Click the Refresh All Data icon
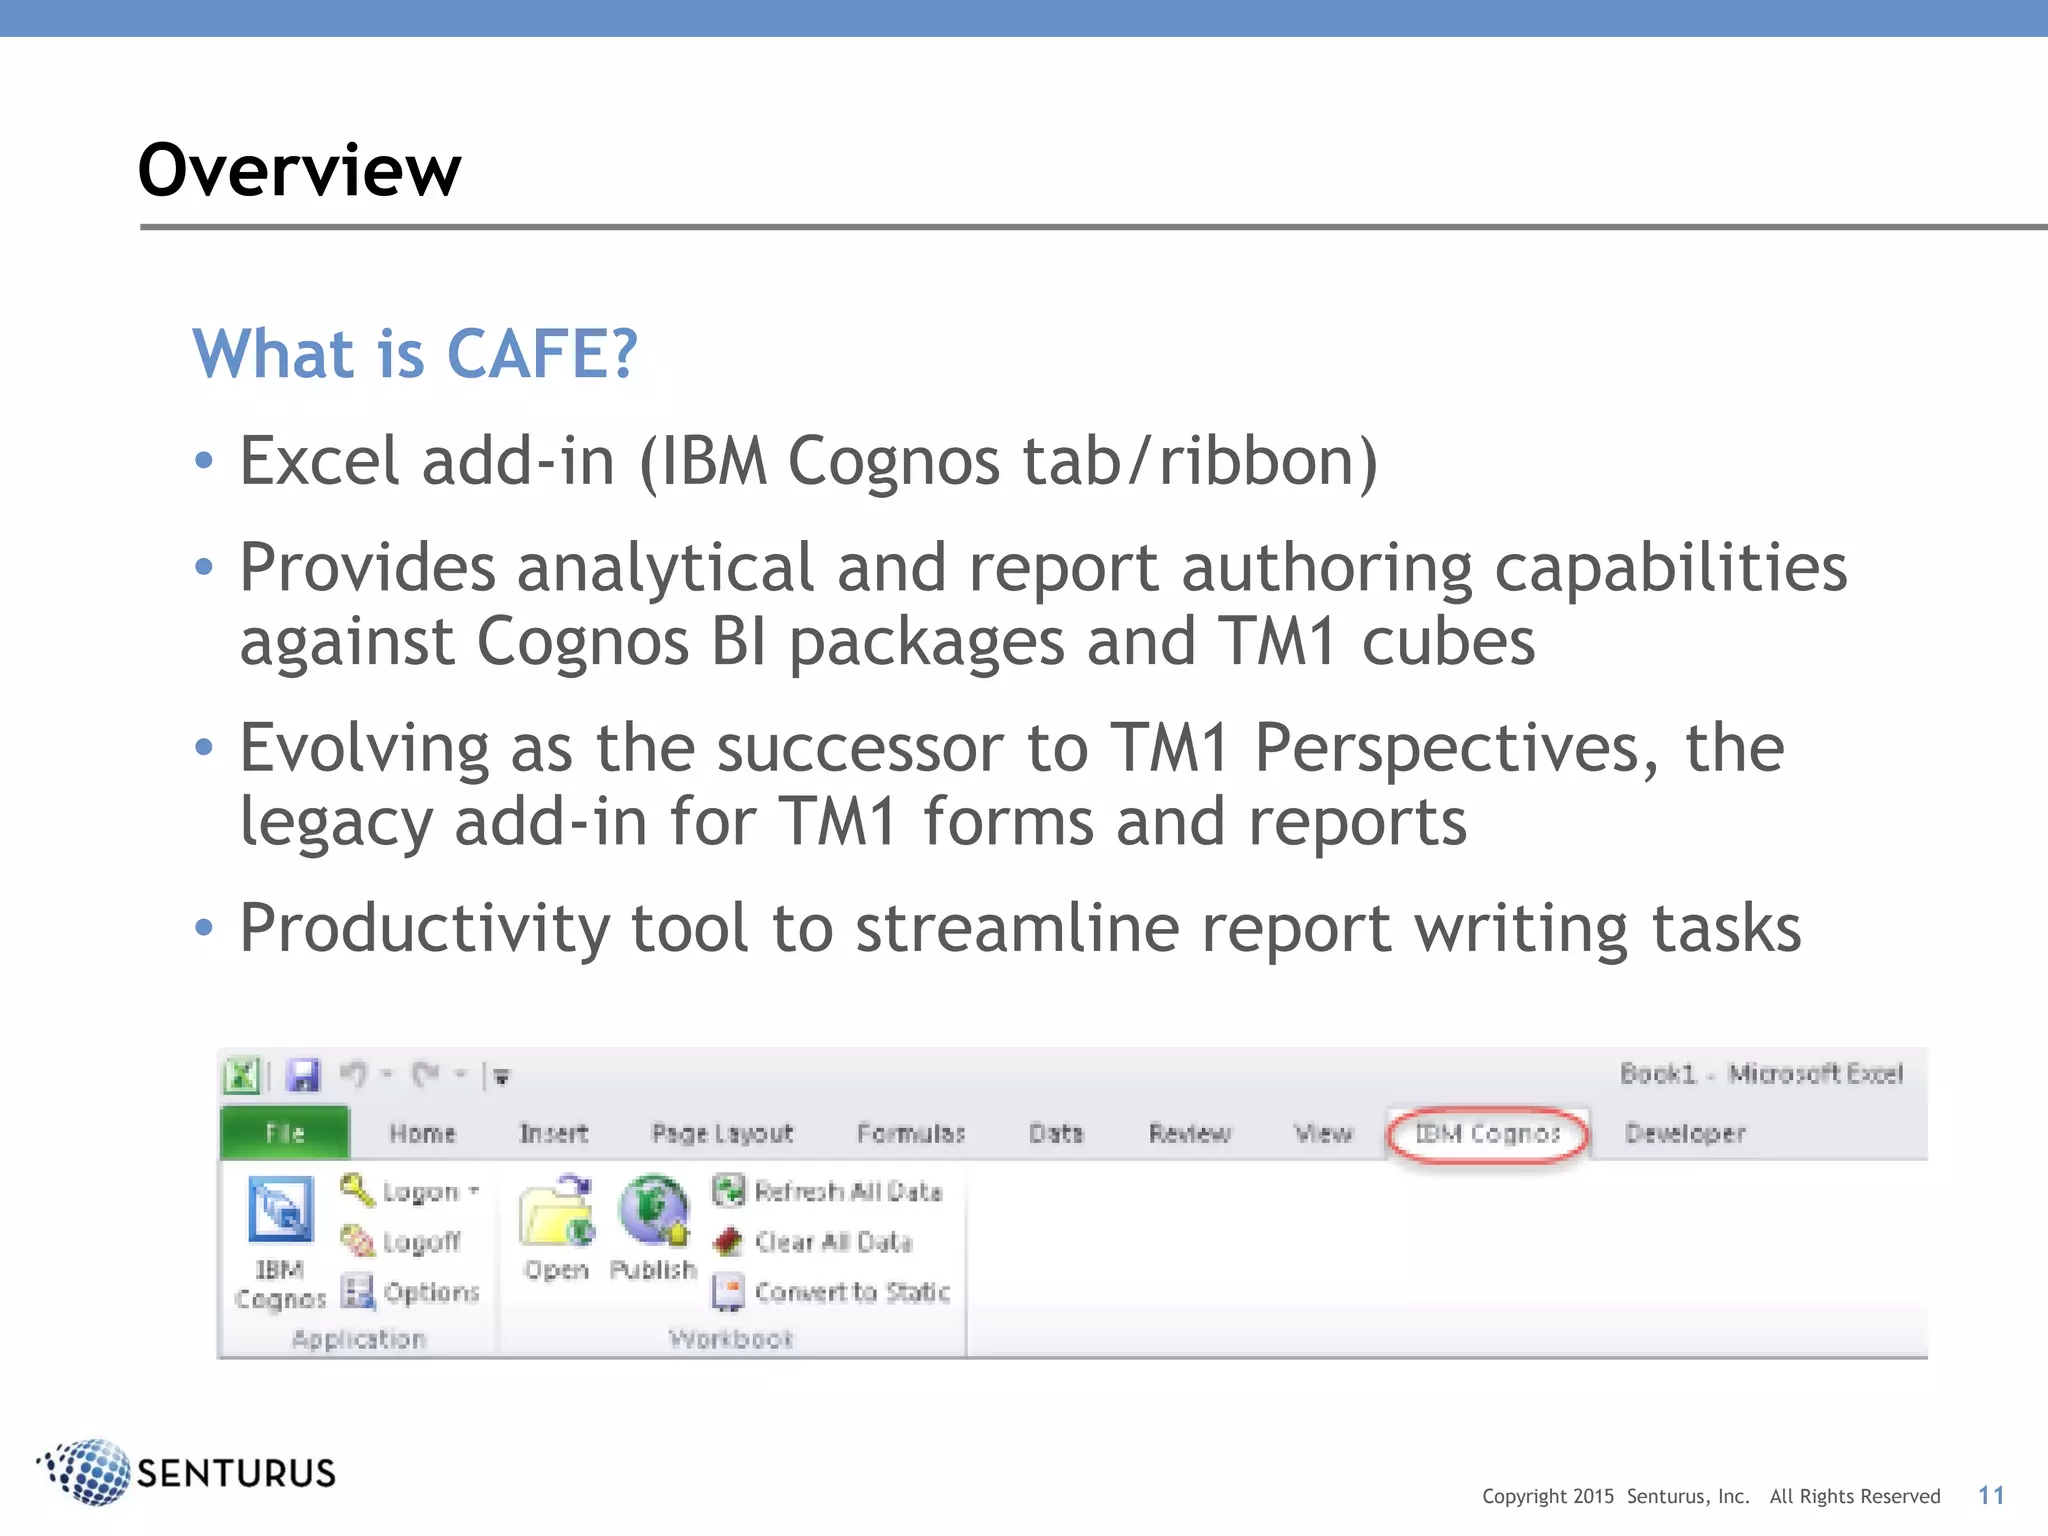The height and width of the screenshot is (1536, 2048). point(728,1190)
